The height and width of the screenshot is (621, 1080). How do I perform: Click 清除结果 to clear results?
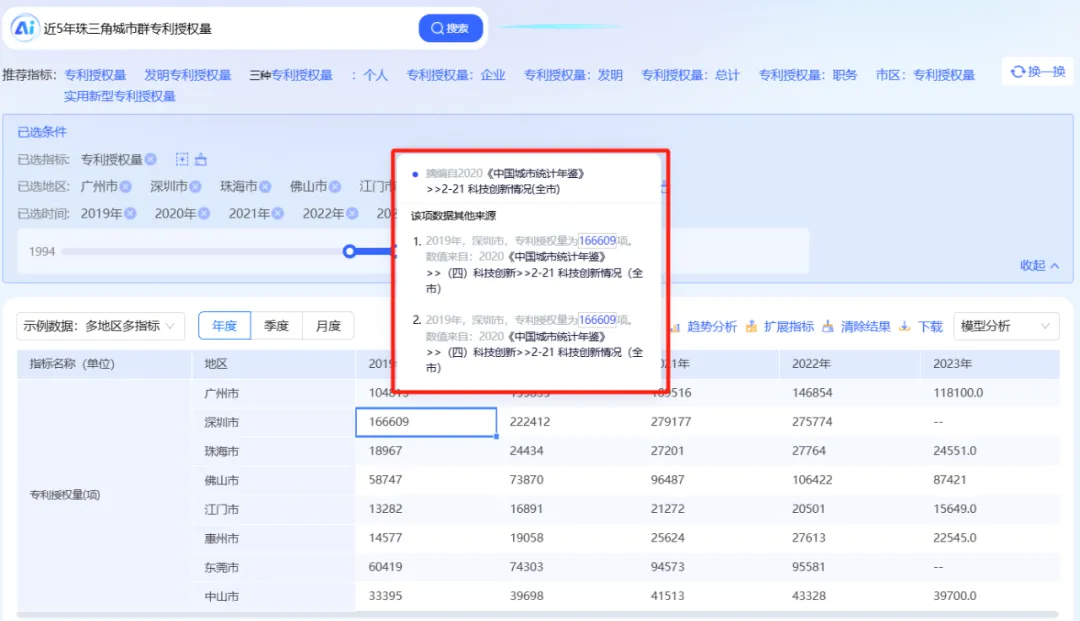coord(857,326)
